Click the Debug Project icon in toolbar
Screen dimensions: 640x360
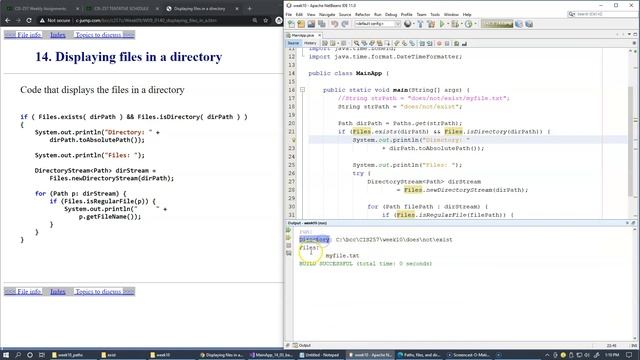point(454,24)
